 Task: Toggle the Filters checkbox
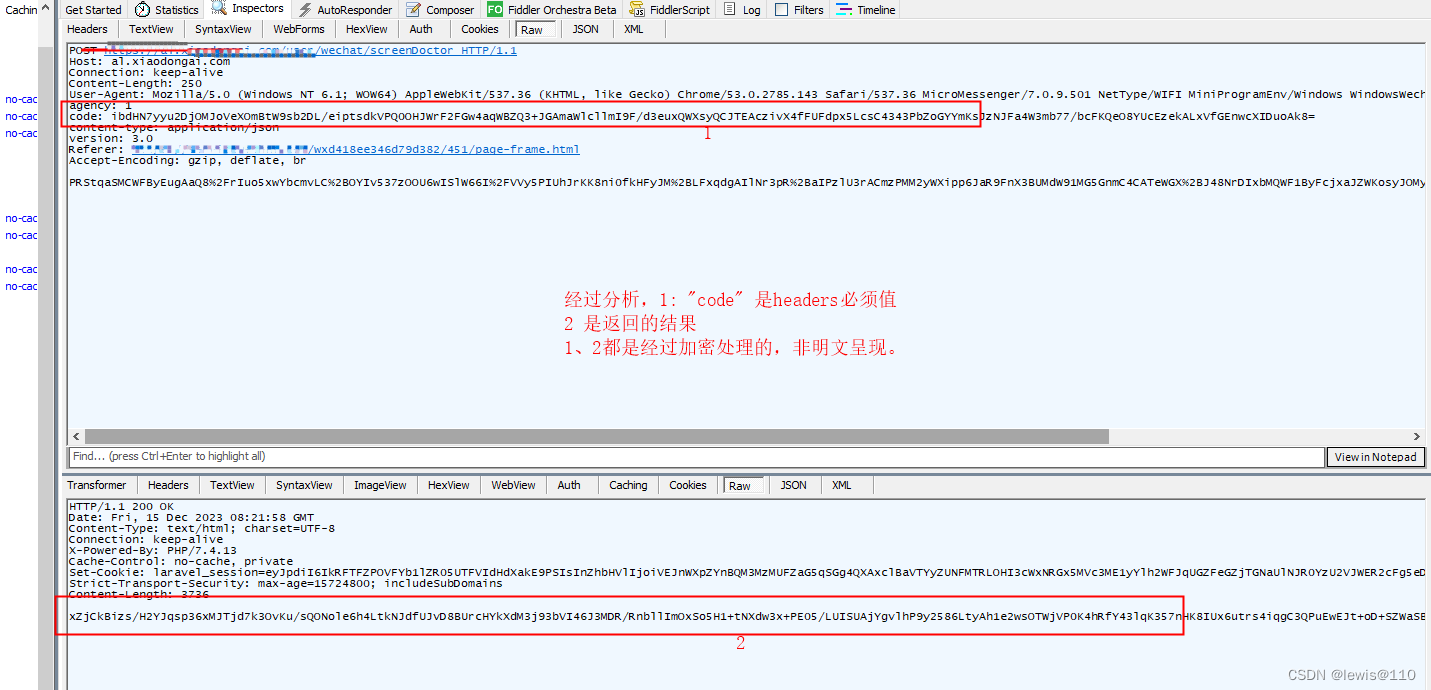pos(782,10)
